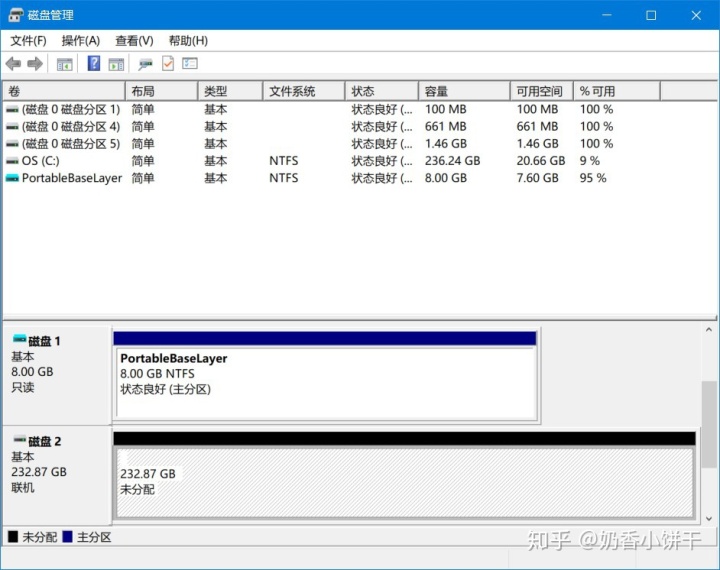The width and height of the screenshot is (720, 570).
Task: Click the disk pane scroll up arrow
Action: pyautogui.click(x=709, y=330)
